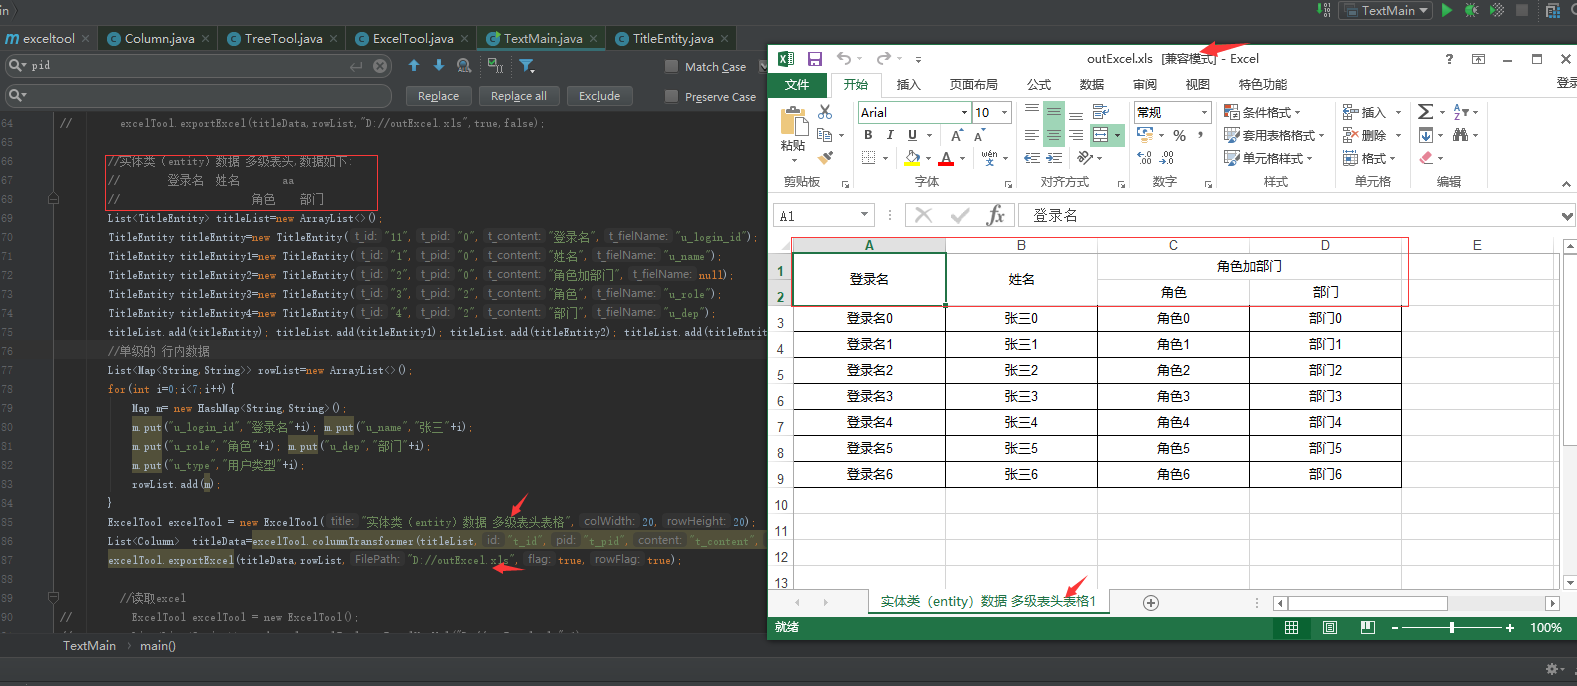The height and width of the screenshot is (686, 1577).
Task: Click the Excel zoom slider handle
Action: tap(1451, 628)
